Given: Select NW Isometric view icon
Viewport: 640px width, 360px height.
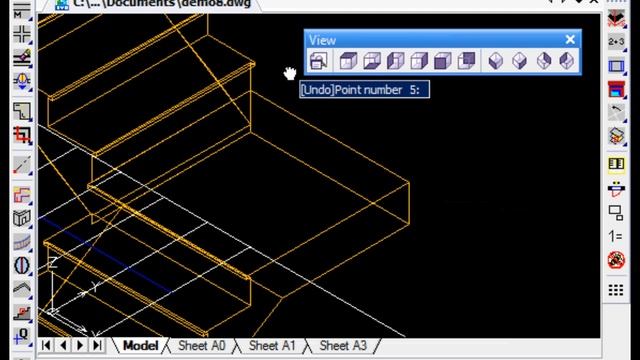Looking at the screenshot, I should (567, 61).
